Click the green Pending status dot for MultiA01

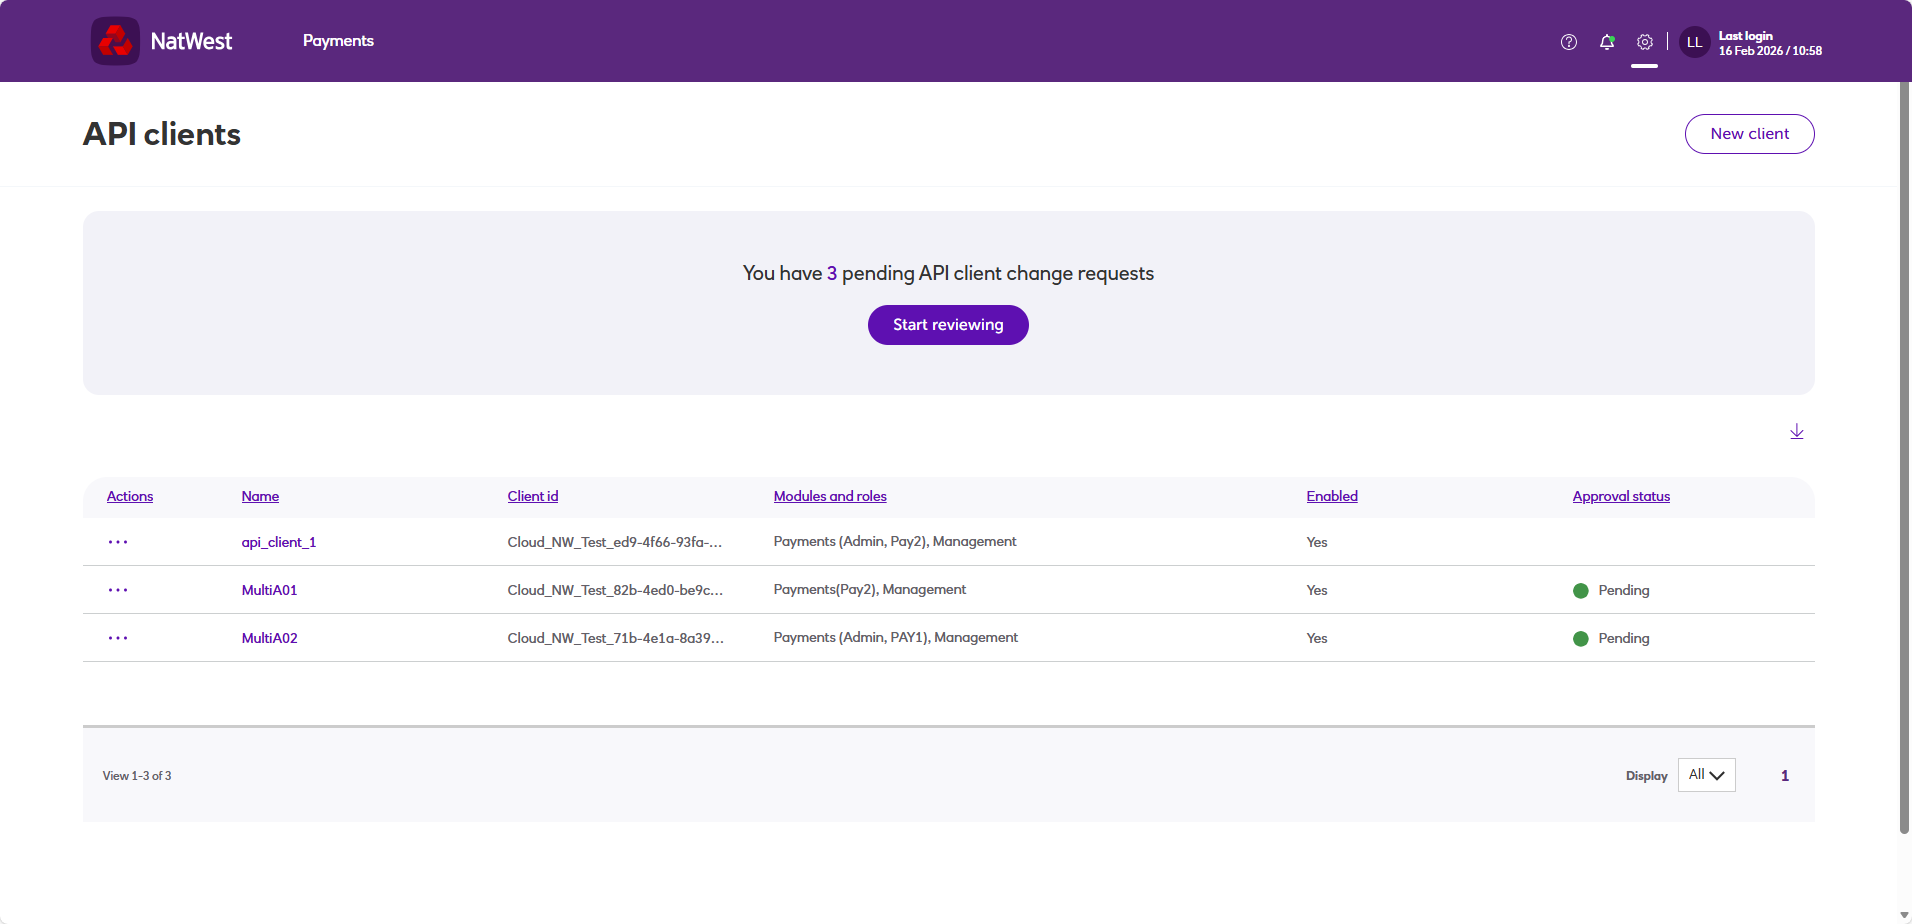tap(1581, 591)
